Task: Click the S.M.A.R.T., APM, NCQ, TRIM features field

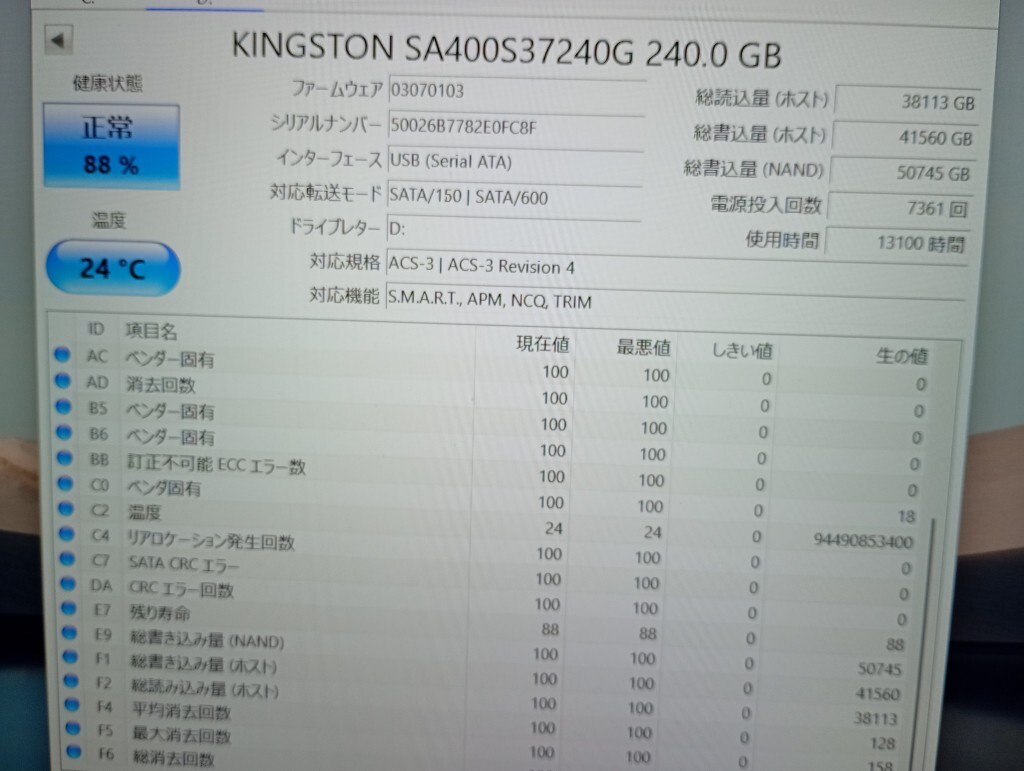Action: (675, 299)
